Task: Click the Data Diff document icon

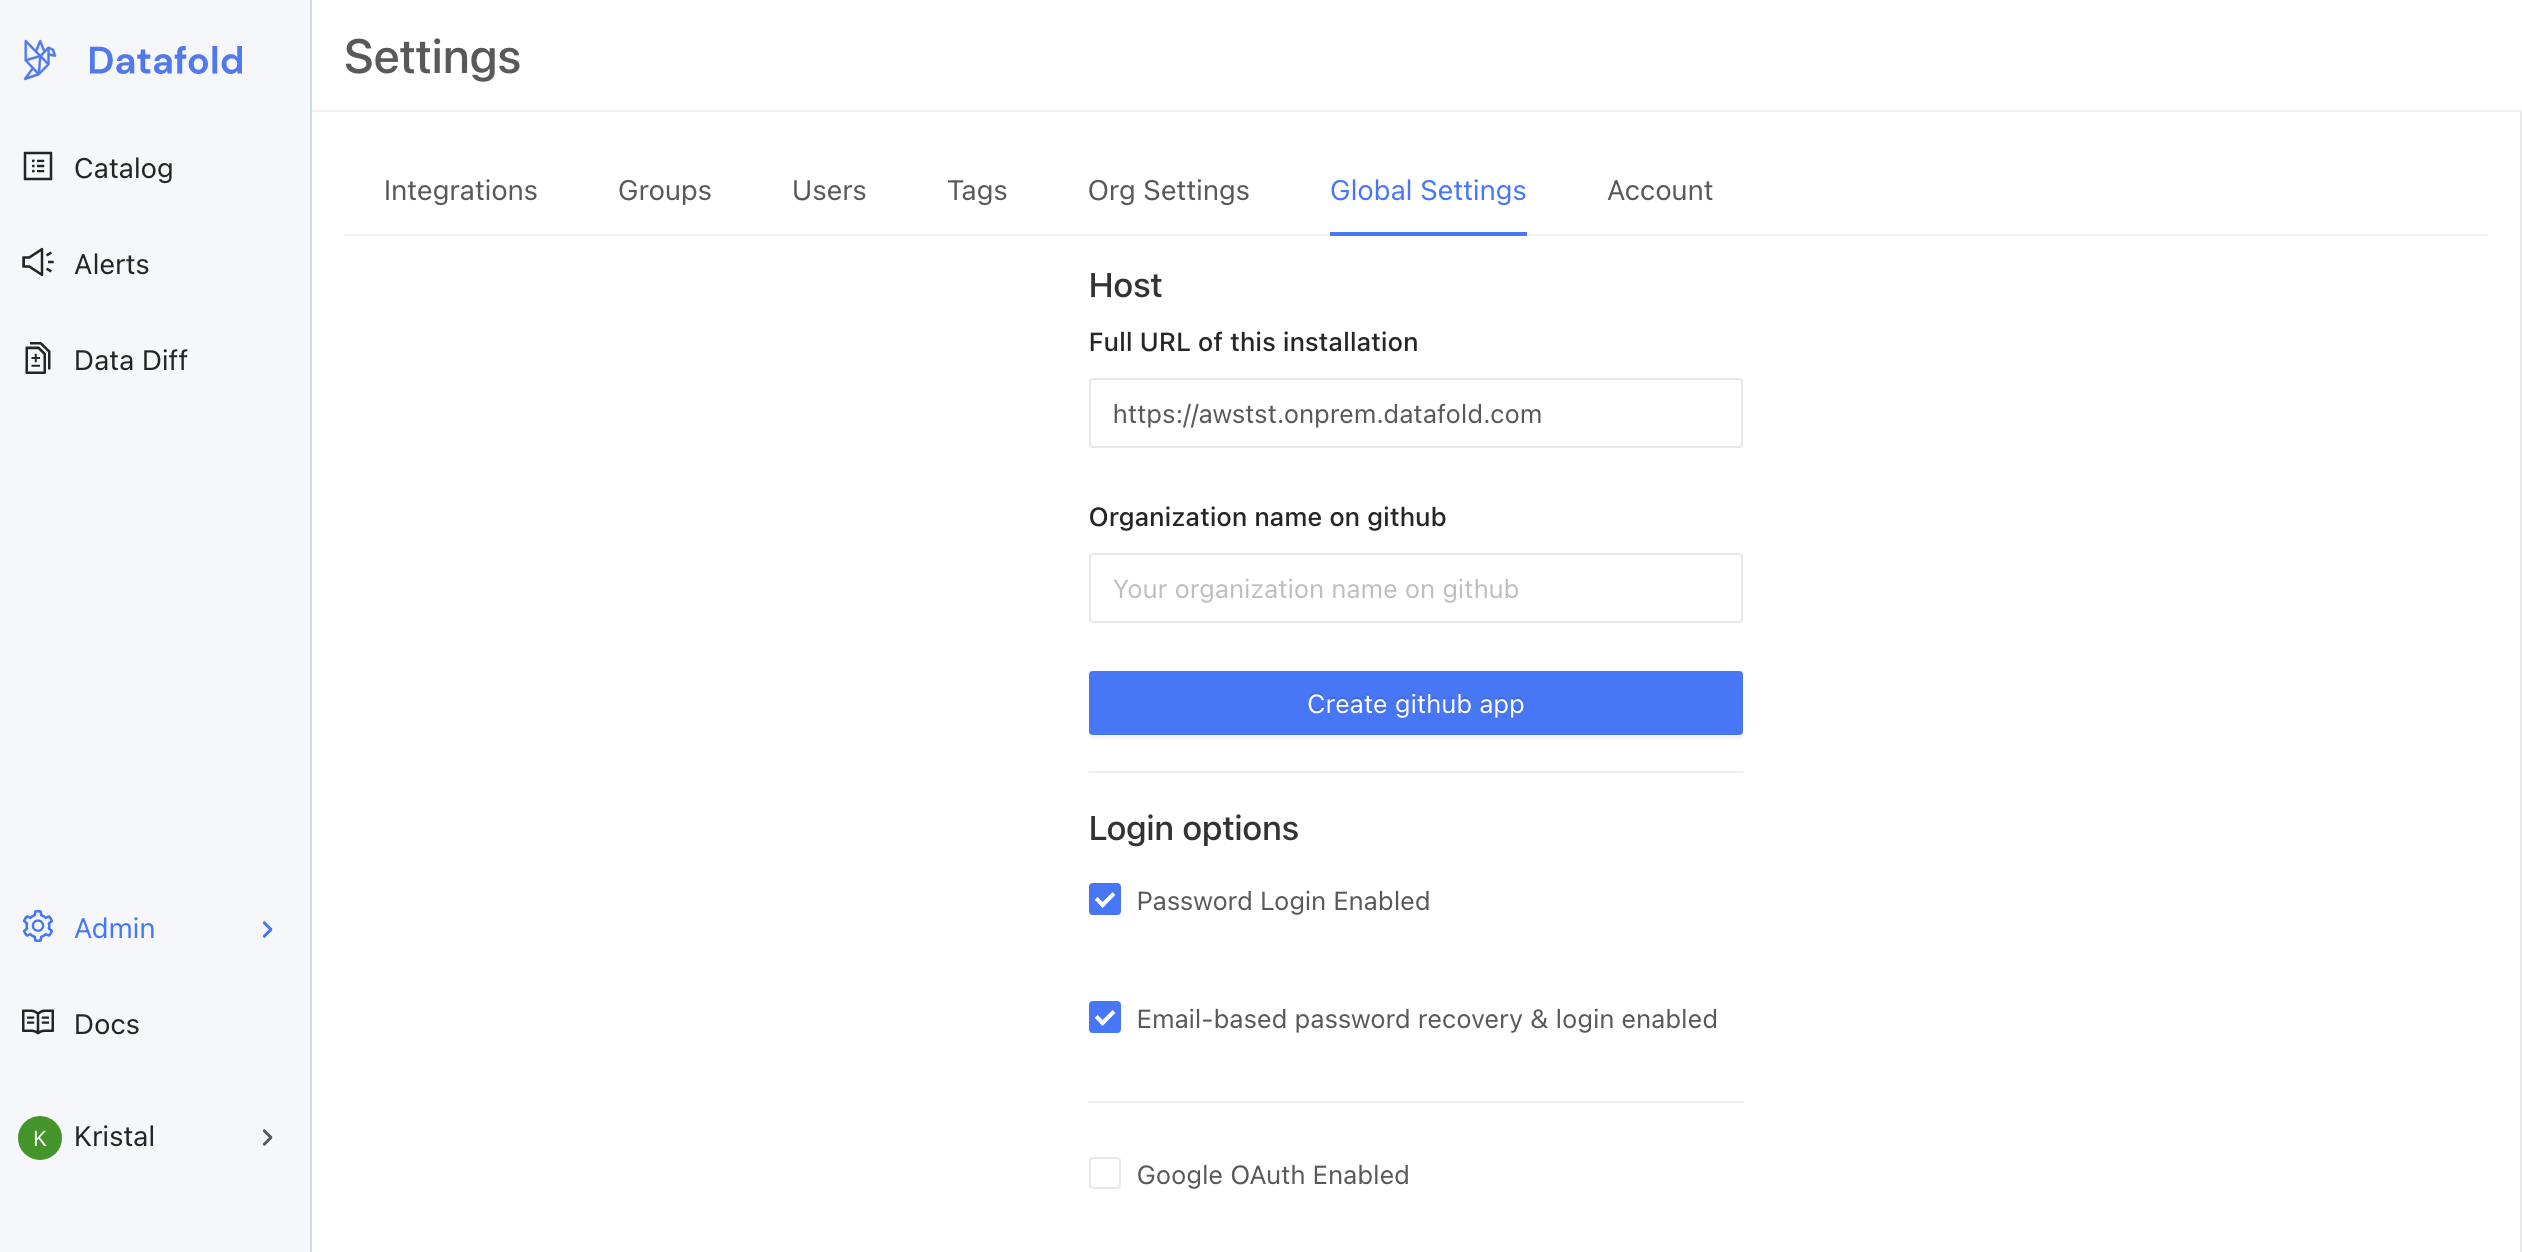Action: tap(38, 358)
